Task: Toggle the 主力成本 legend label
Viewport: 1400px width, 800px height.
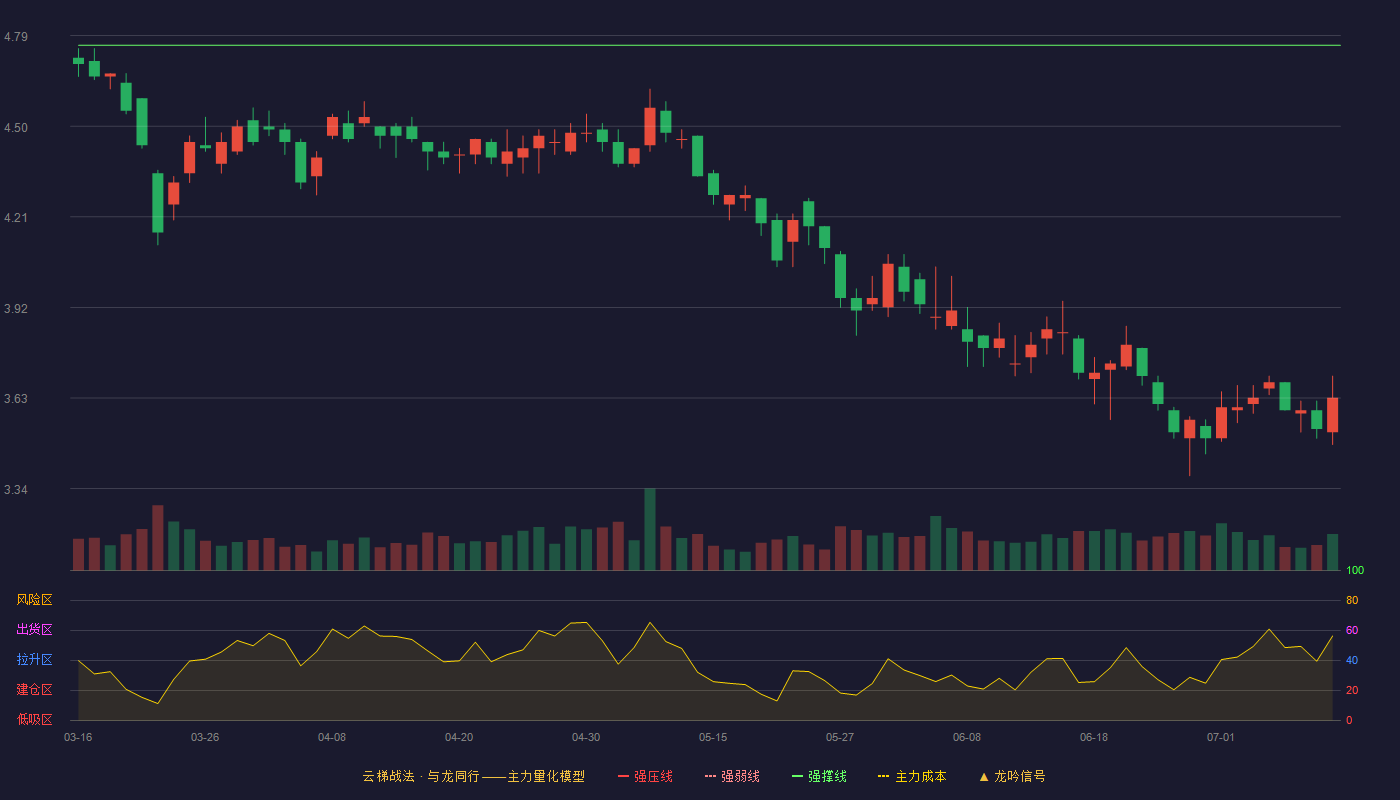Action: point(921,776)
